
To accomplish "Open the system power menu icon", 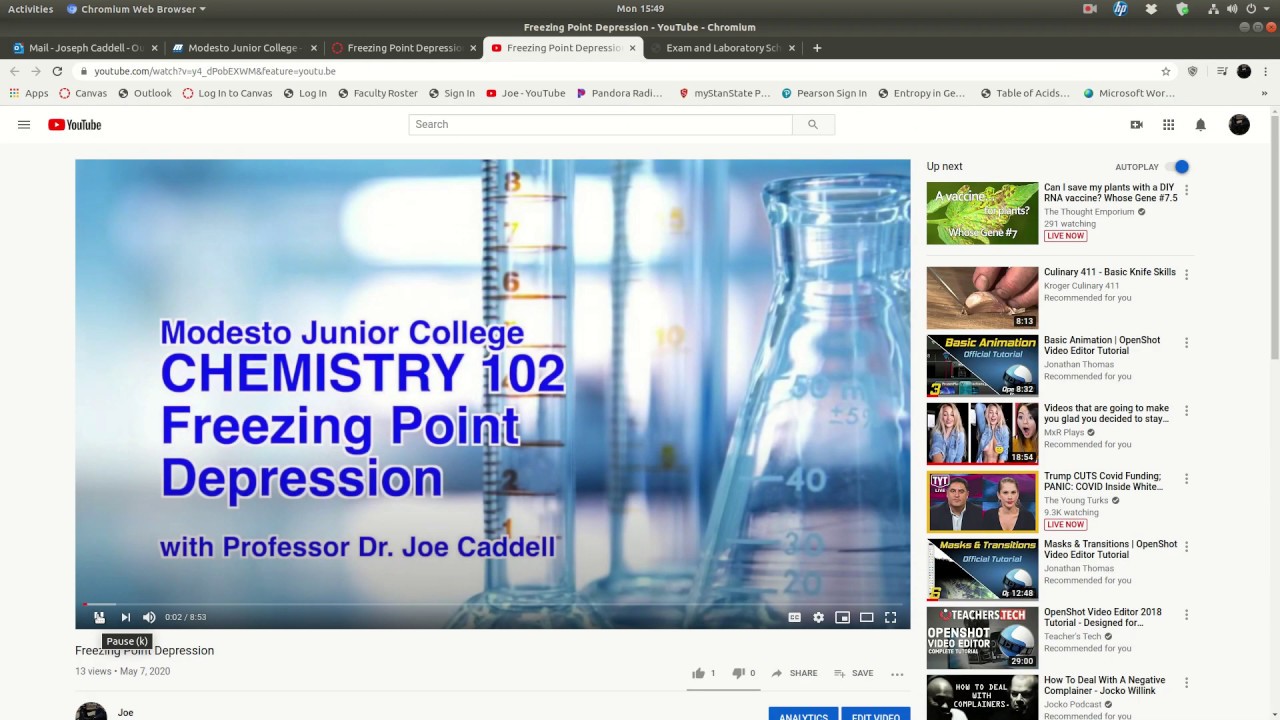I will tap(1251, 9).
